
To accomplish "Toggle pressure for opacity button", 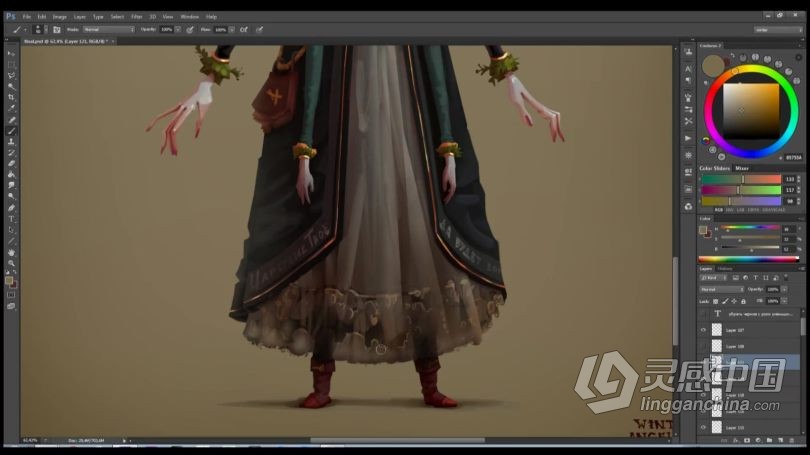I will tap(190, 29).
